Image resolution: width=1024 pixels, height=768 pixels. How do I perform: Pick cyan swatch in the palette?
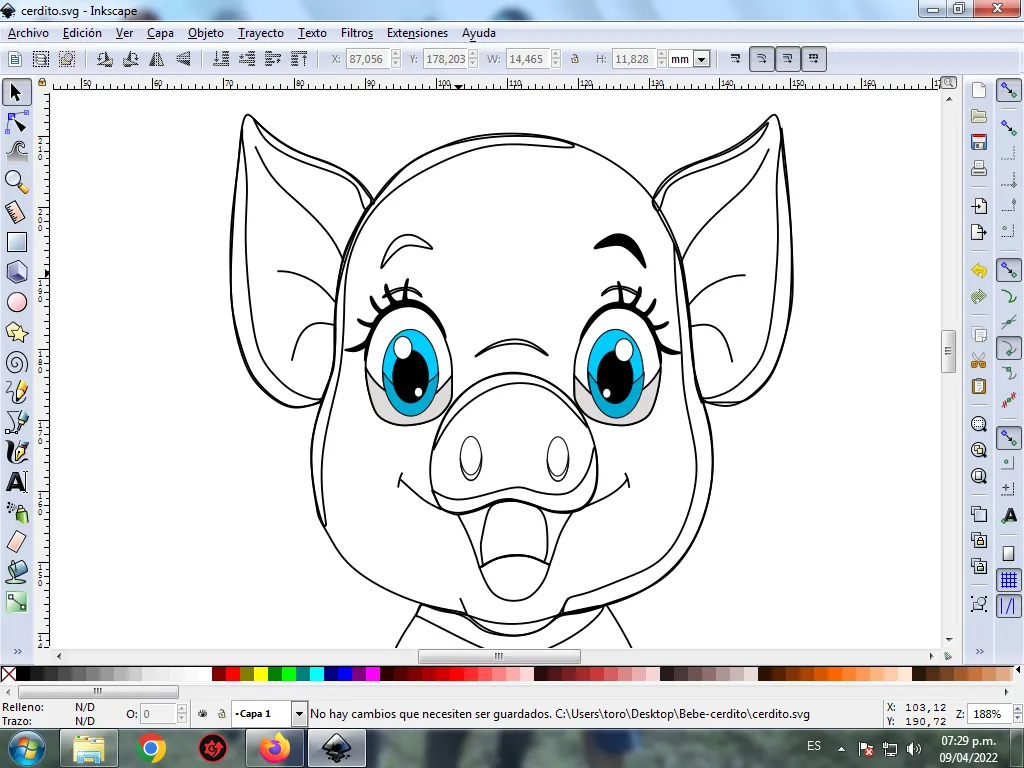click(317, 674)
